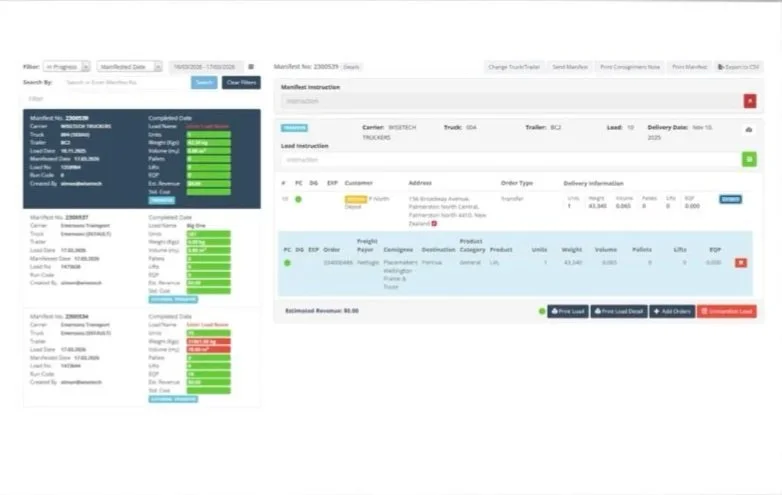Click the Destination column header
The height and width of the screenshot is (495, 782).
pyautogui.click(x=438, y=249)
